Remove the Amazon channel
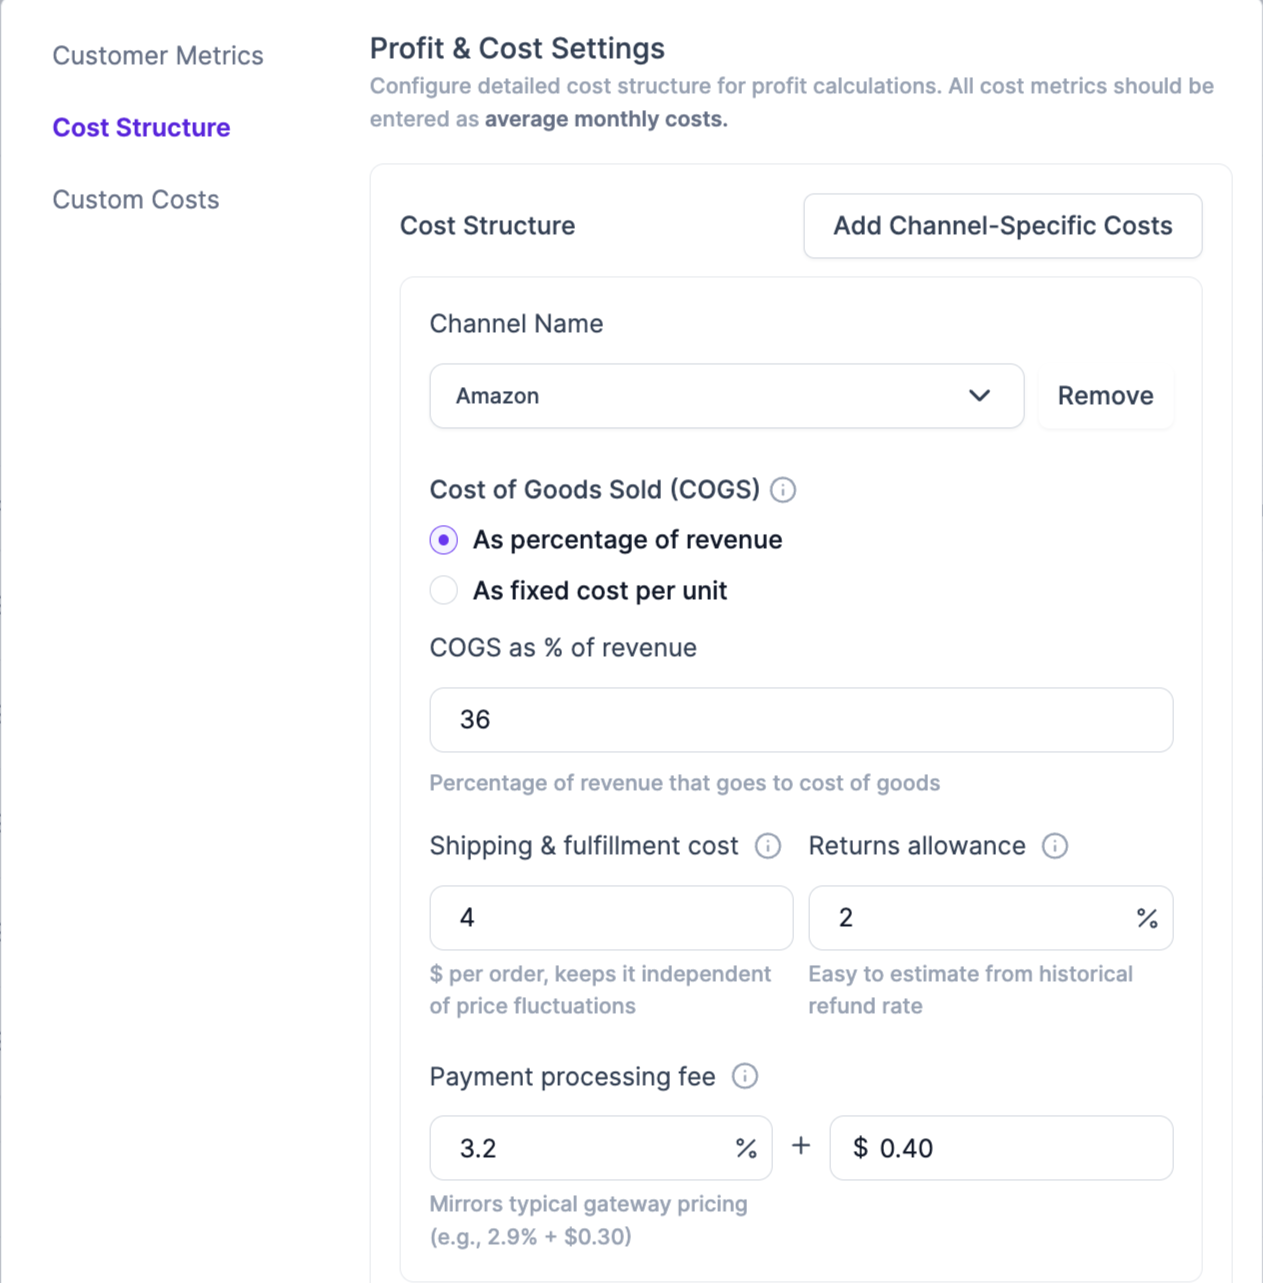Image resolution: width=1263 pixels, height=1283 pixels. 1105,396
